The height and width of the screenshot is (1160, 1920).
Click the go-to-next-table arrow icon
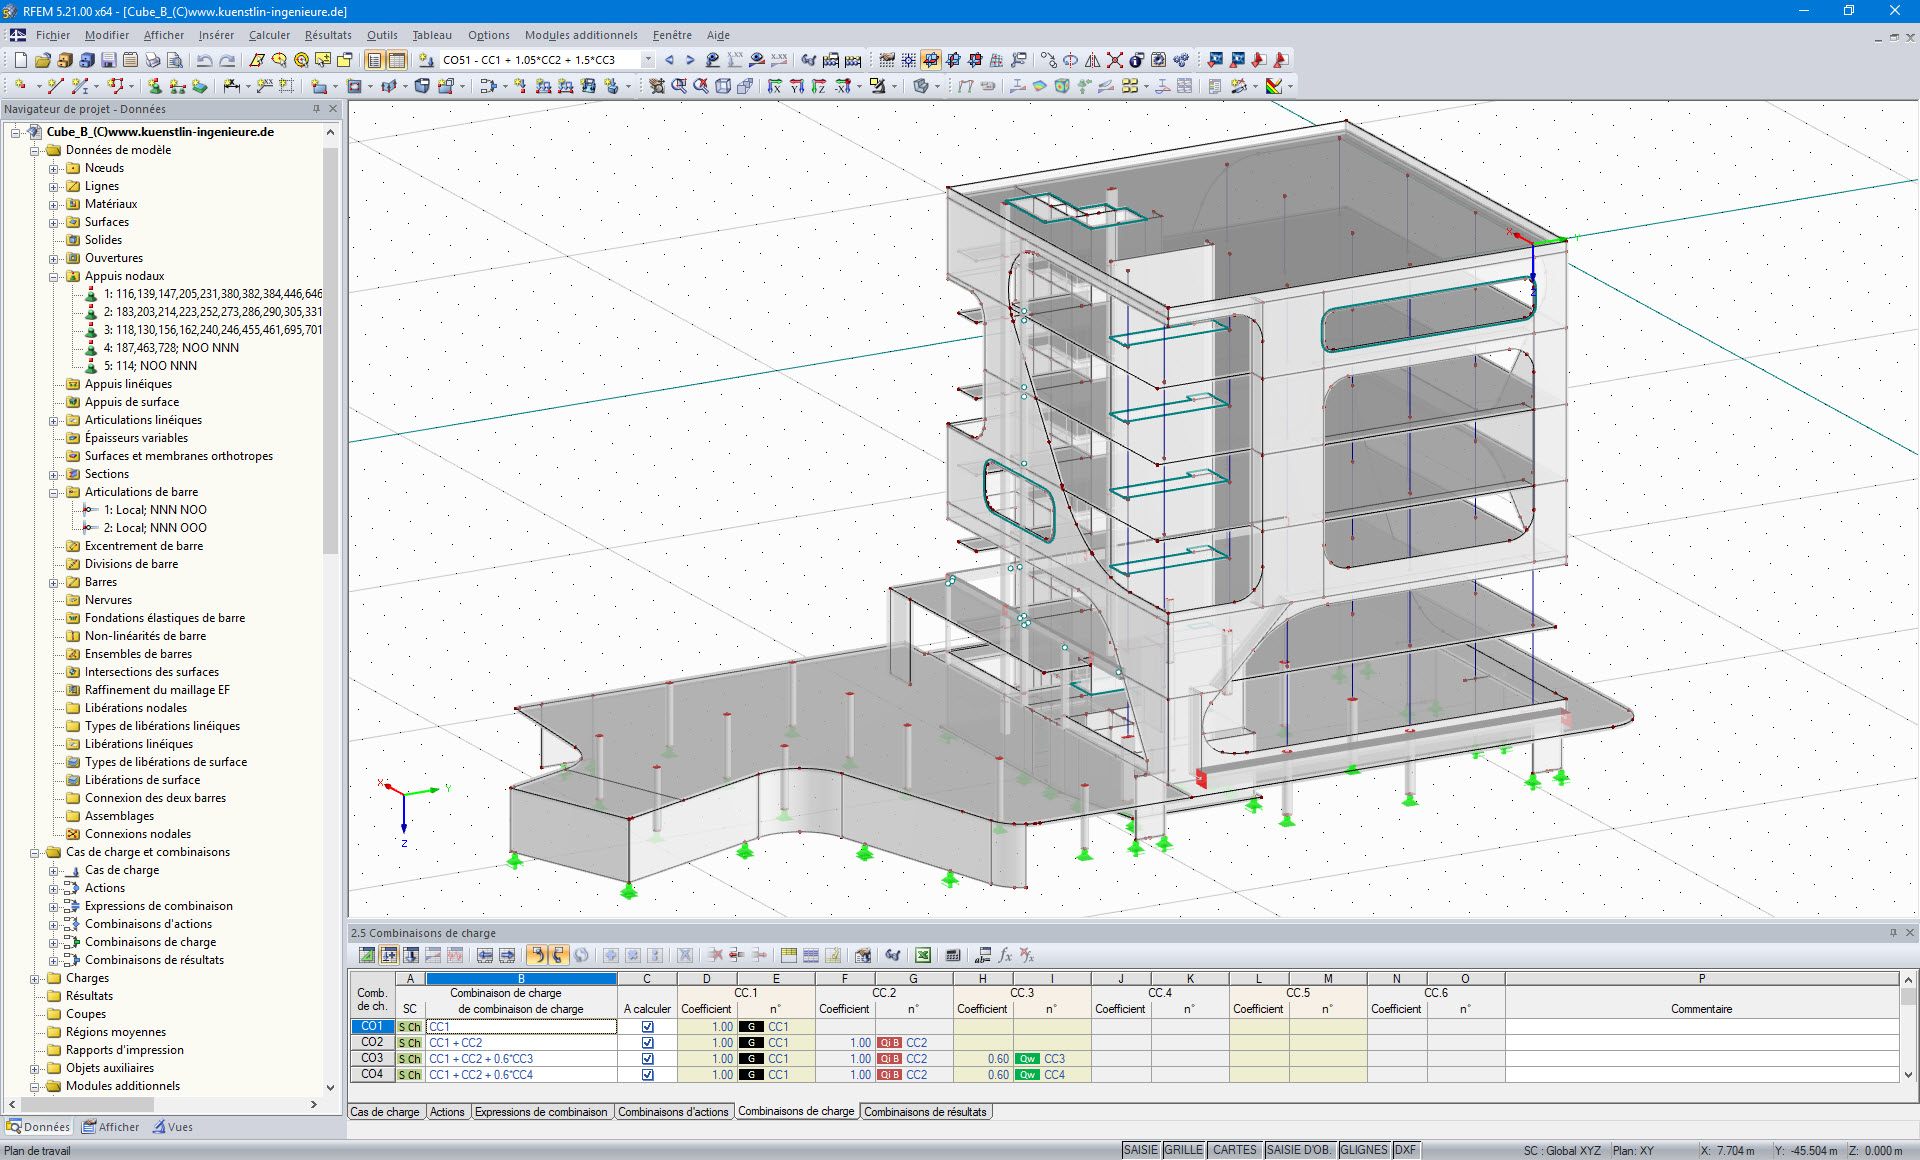pyautogui.click(x=507, y=955)
